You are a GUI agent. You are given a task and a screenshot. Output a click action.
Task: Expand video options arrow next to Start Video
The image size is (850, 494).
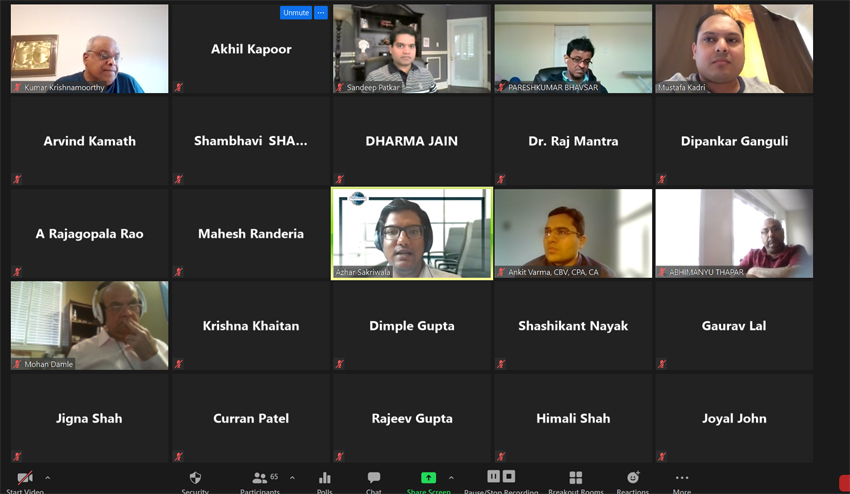pyautogui.click(x=48, y=478)
